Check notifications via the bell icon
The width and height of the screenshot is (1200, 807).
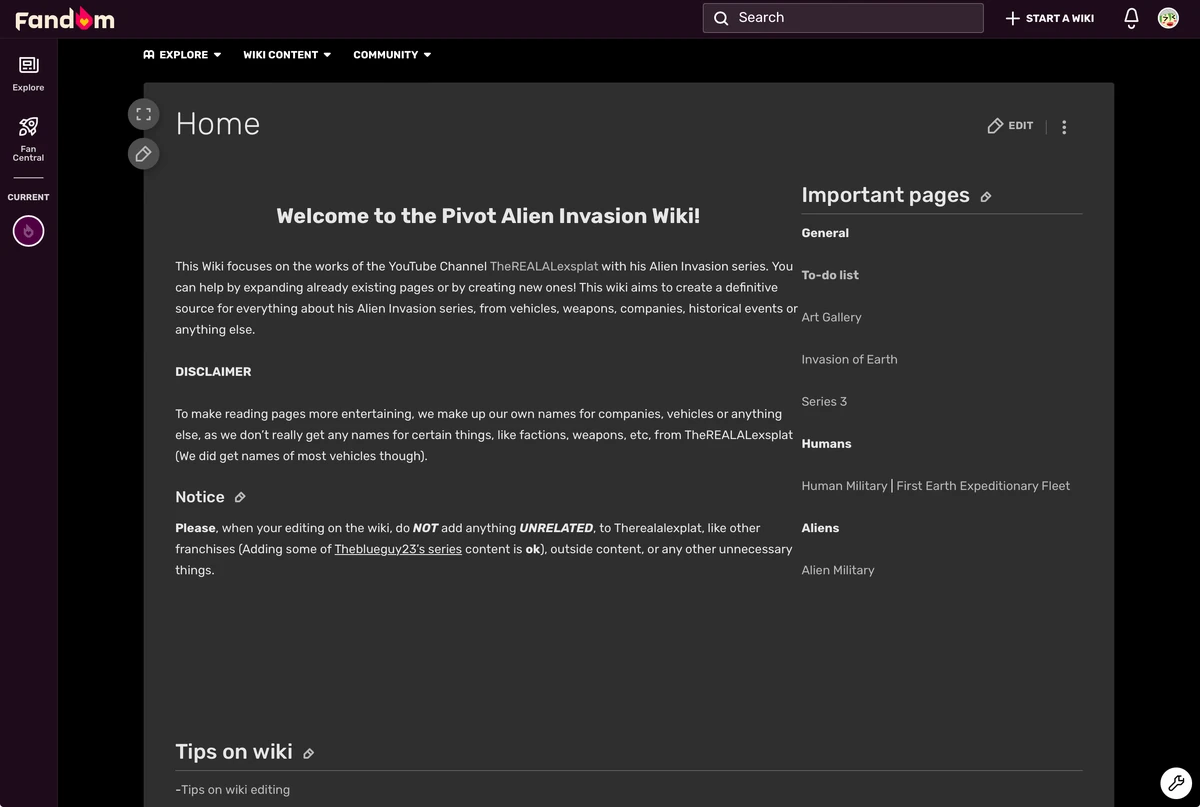pos(1130,17)
